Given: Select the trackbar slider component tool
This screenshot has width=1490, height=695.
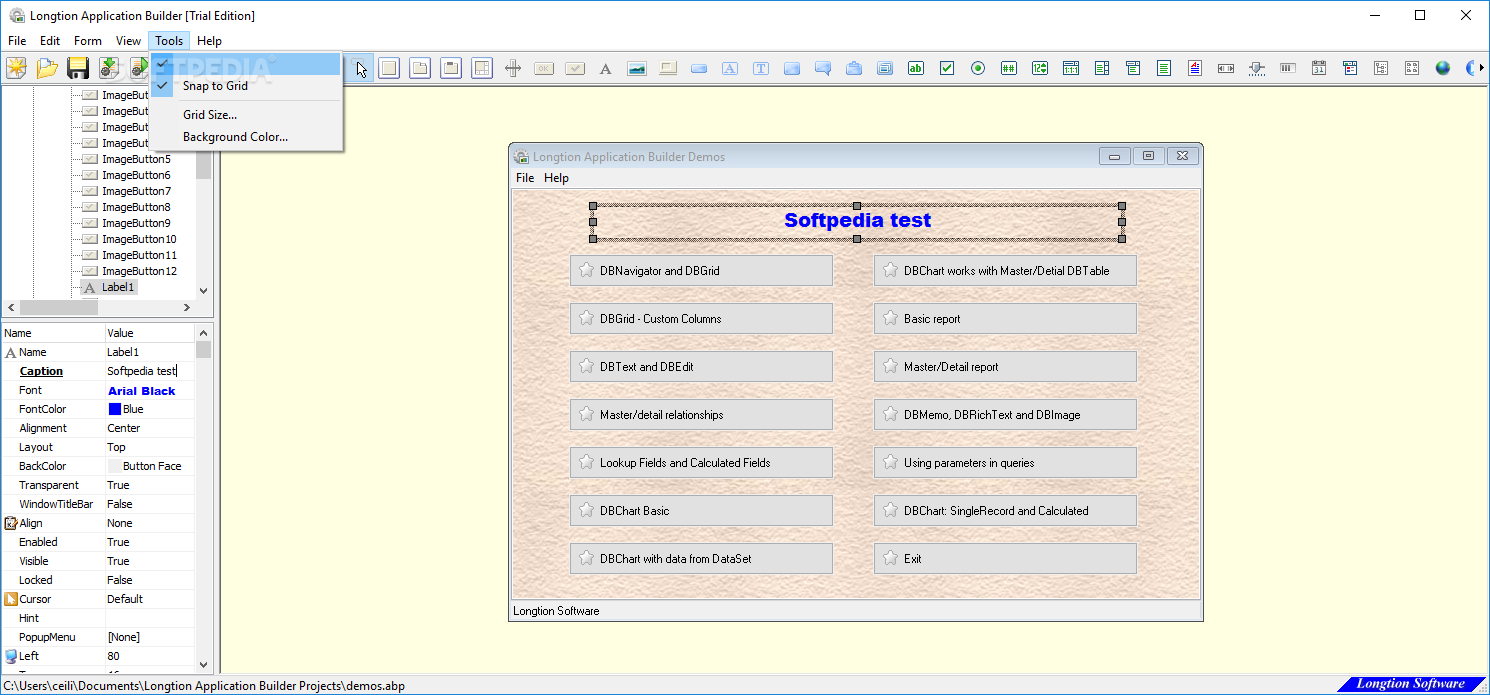Looking at the screenshot, I should click(x=1257, y=68).
